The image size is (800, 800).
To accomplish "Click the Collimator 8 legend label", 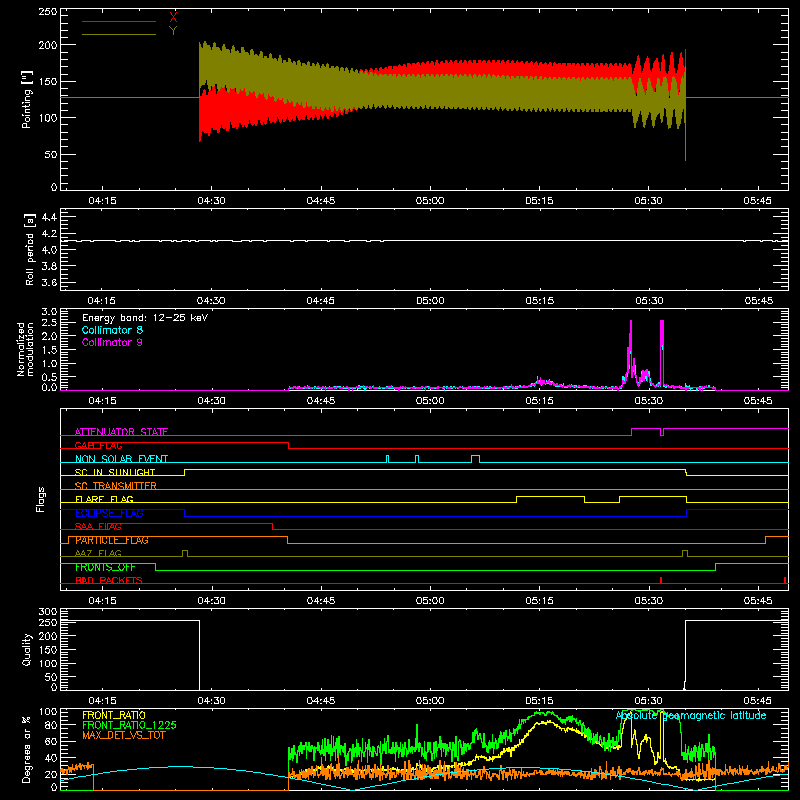I will (112, 330).
